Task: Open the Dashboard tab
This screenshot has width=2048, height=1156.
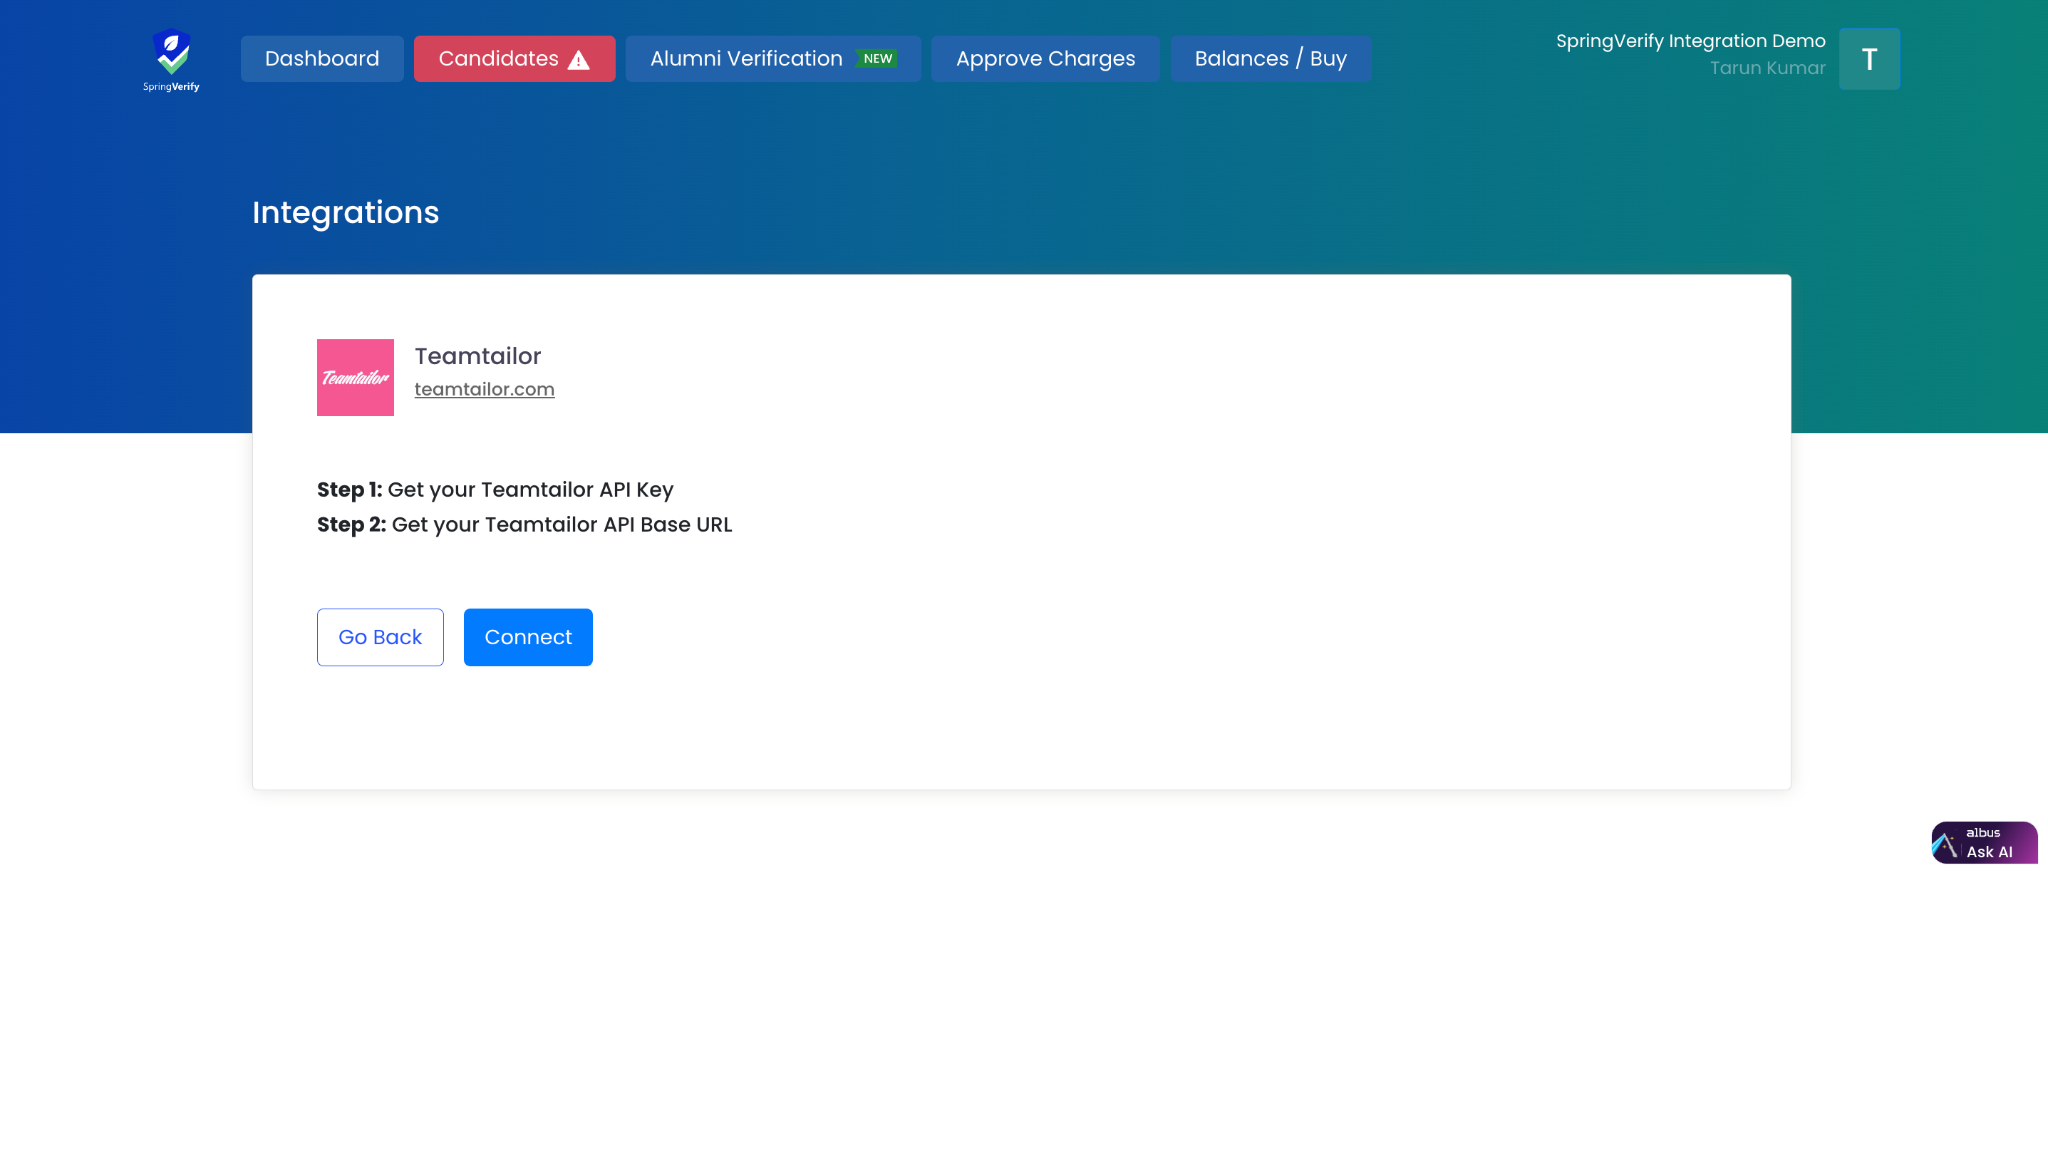Action: (x=322, y=59)
